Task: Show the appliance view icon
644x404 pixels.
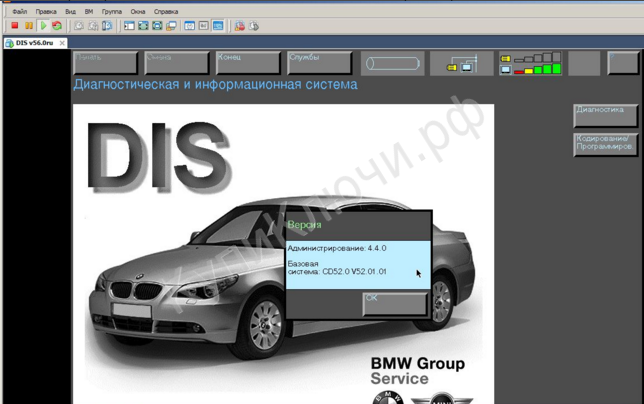Action: tap(204, 26)
